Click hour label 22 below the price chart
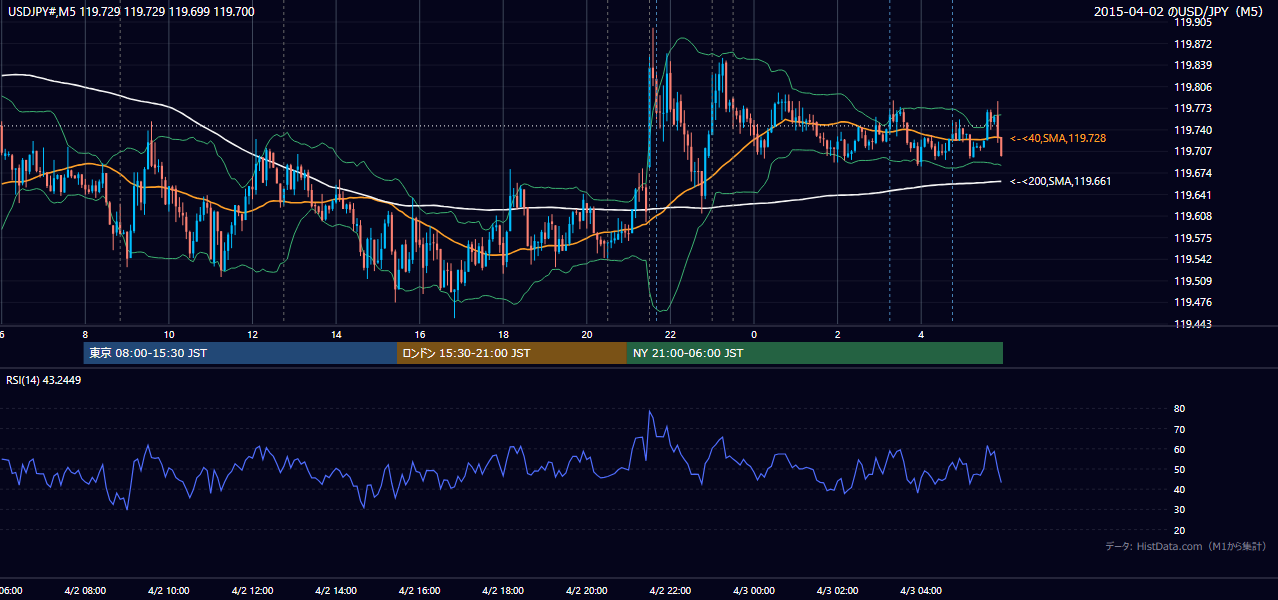 click(670, 334)
